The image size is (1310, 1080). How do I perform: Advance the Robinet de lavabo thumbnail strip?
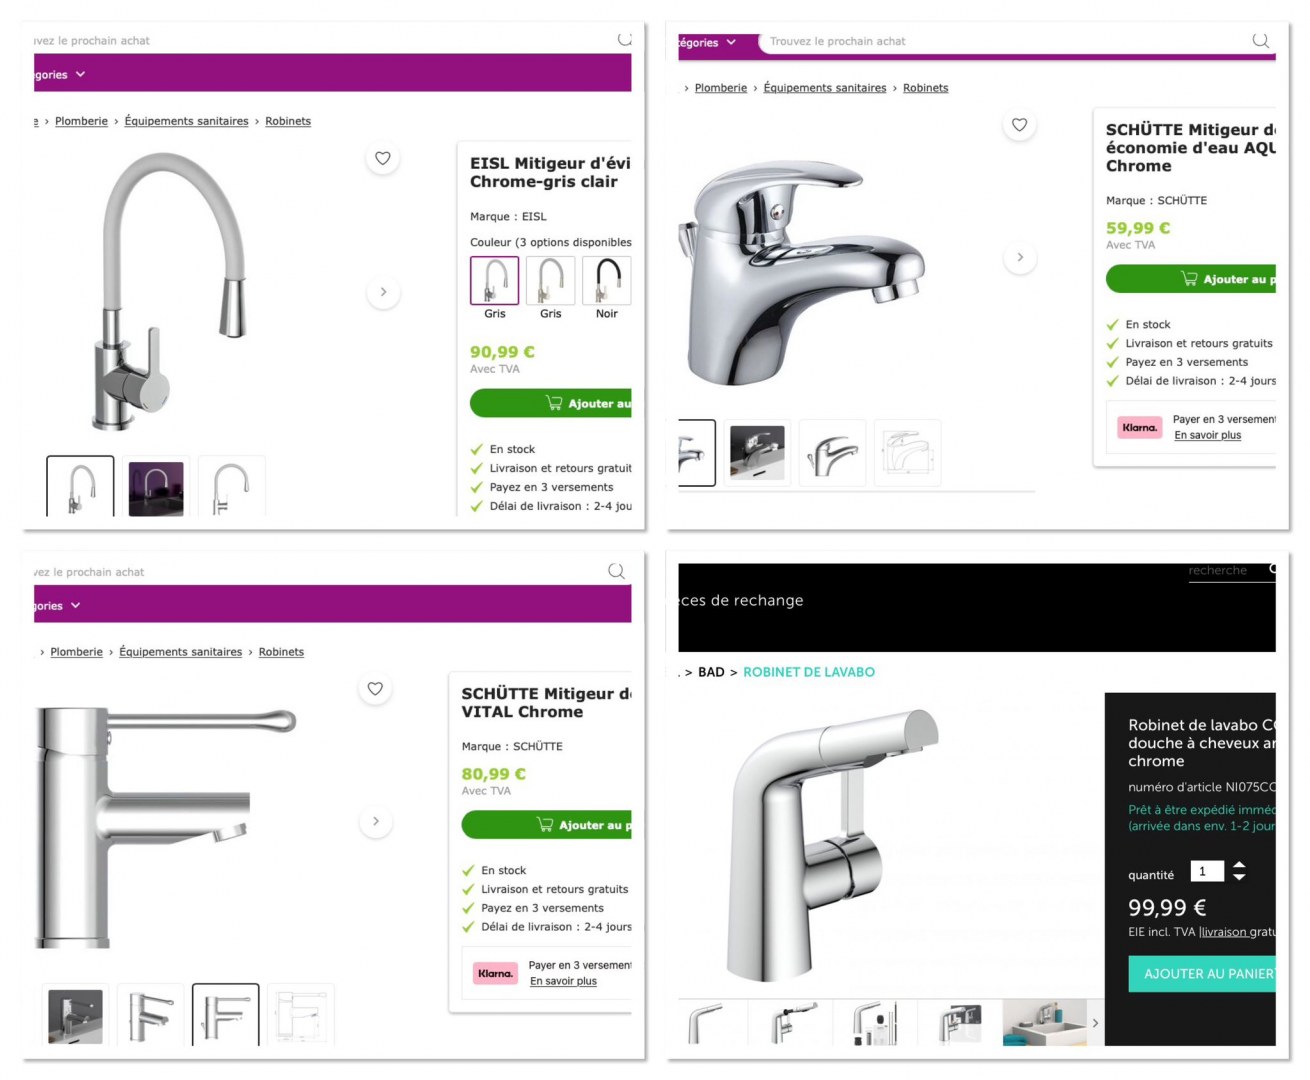pos(1095,1023)
